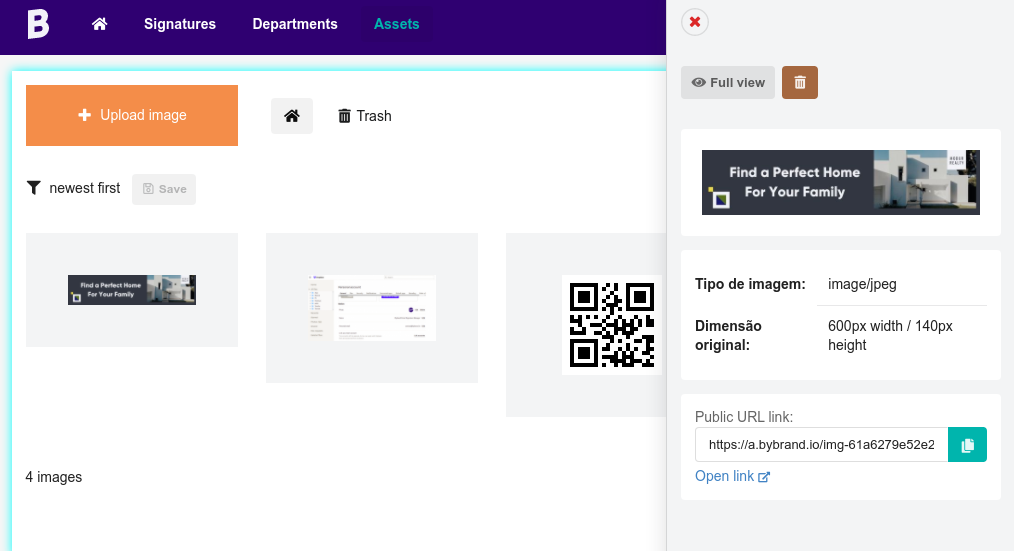The image size is (1014, 551).
Task: Open the Trash folder
Action: [x=365, y=116]
